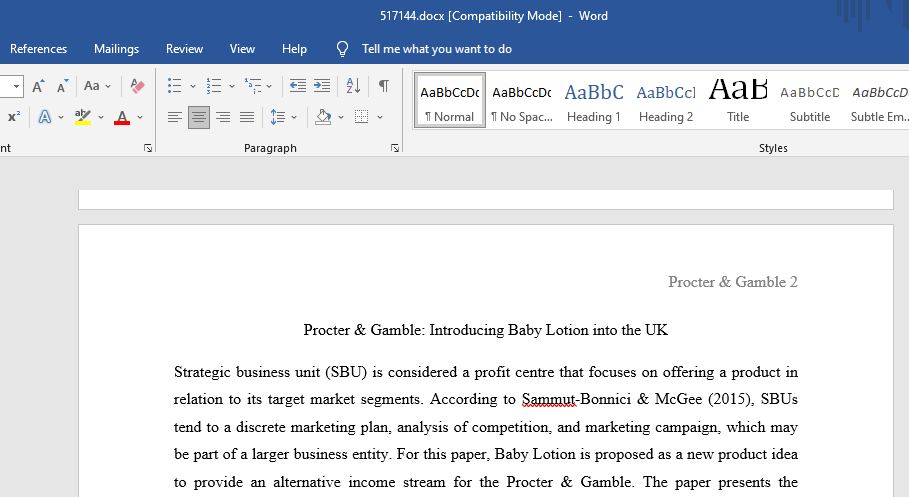
Task: Insert a numbered list
Action: tap(214, 86)
